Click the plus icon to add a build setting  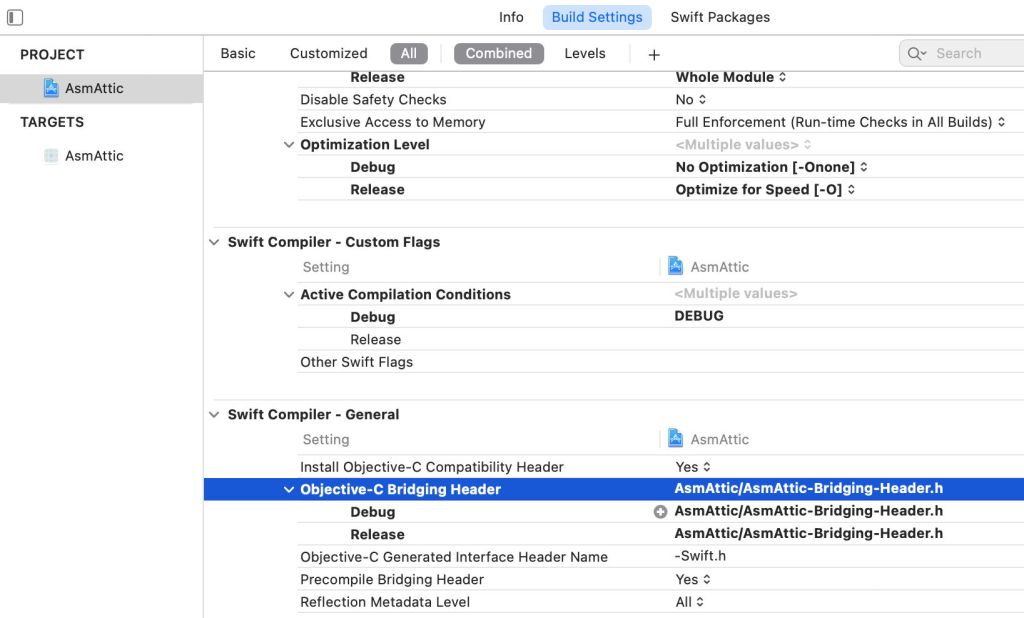click(x=654, y=55)
